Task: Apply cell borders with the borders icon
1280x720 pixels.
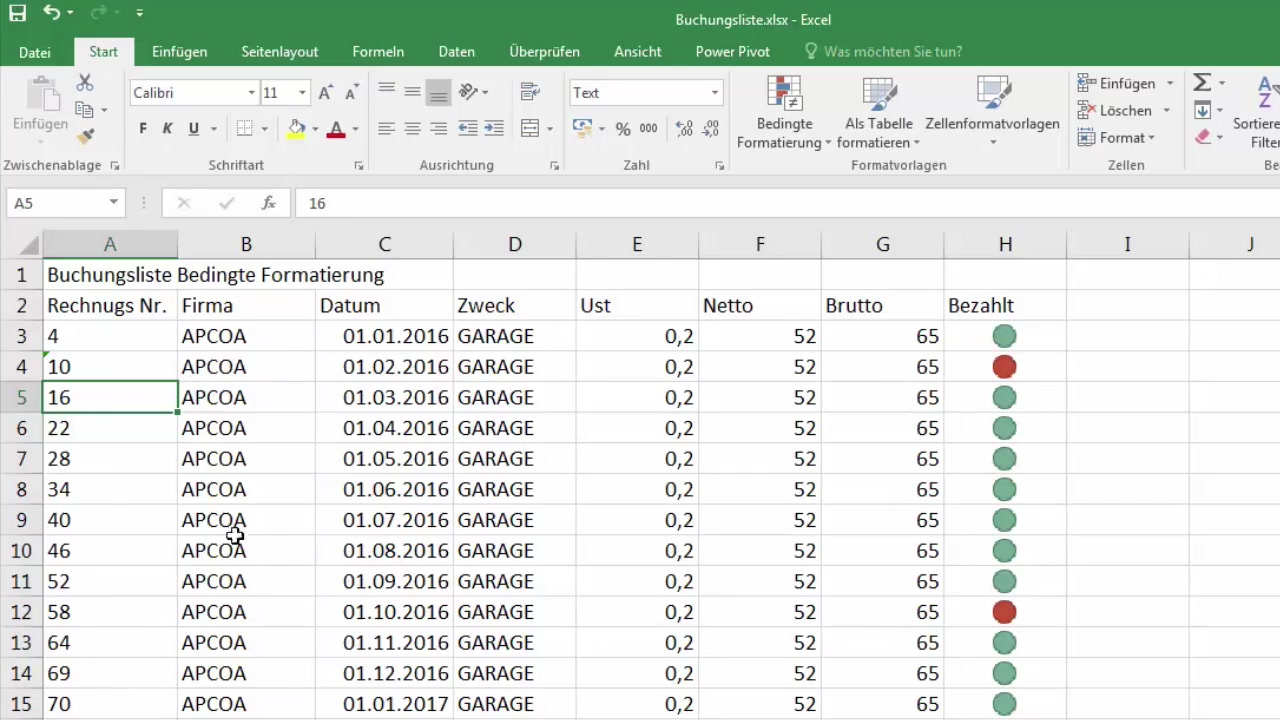Action: click(244, 128)
